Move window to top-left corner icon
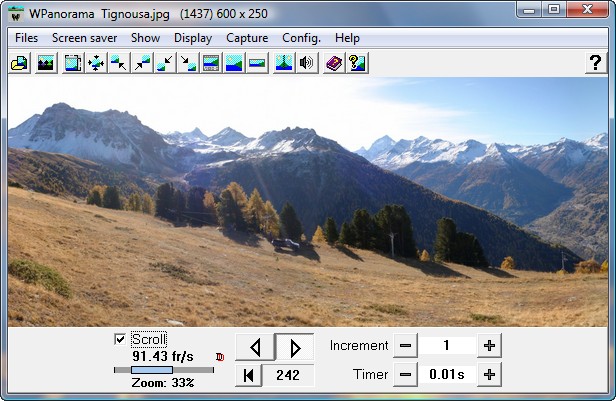Image resolution: width=616 pixels, height=401 pixels. point(119,63)
